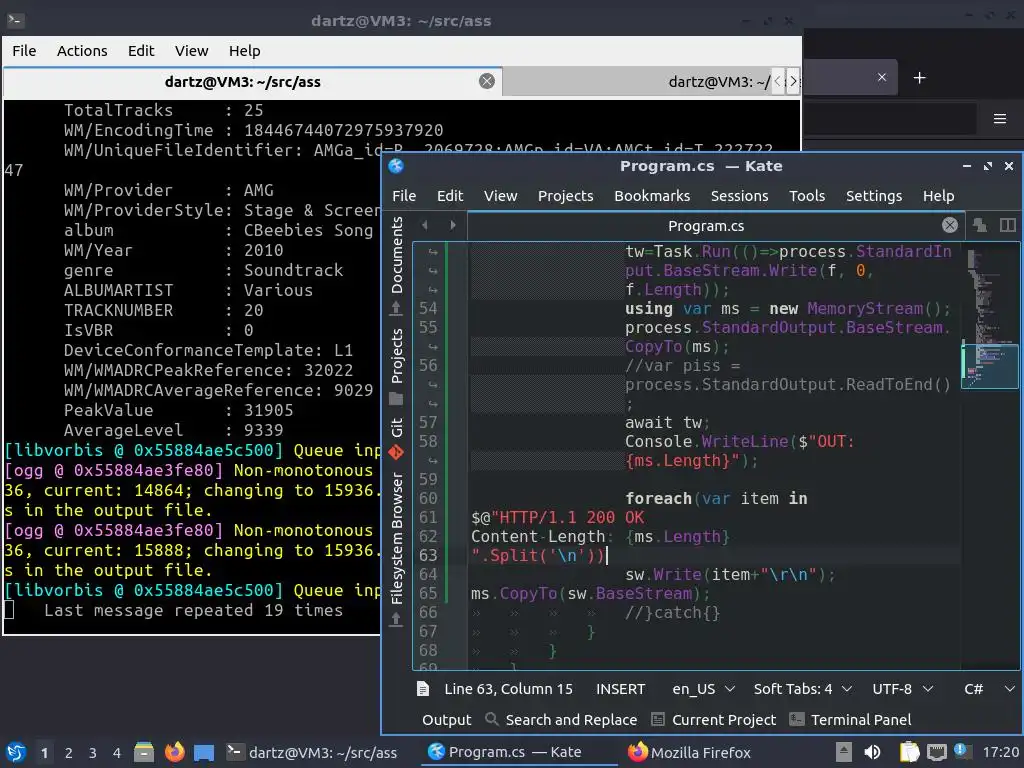Open quick open icon right of tab bar

[980, 225]
